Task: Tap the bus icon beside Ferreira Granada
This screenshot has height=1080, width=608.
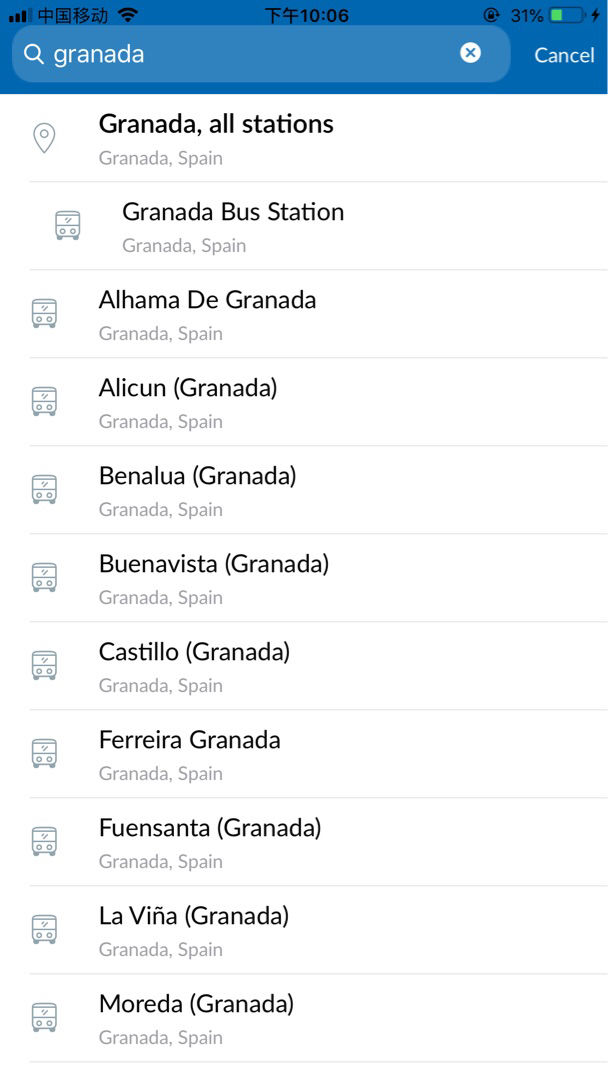Action: click(44, 754)
